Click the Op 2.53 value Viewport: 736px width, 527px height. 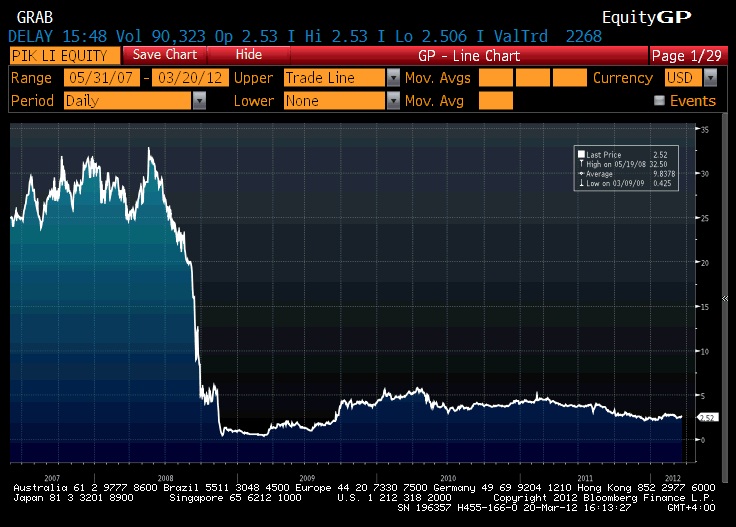pos(246,36)
